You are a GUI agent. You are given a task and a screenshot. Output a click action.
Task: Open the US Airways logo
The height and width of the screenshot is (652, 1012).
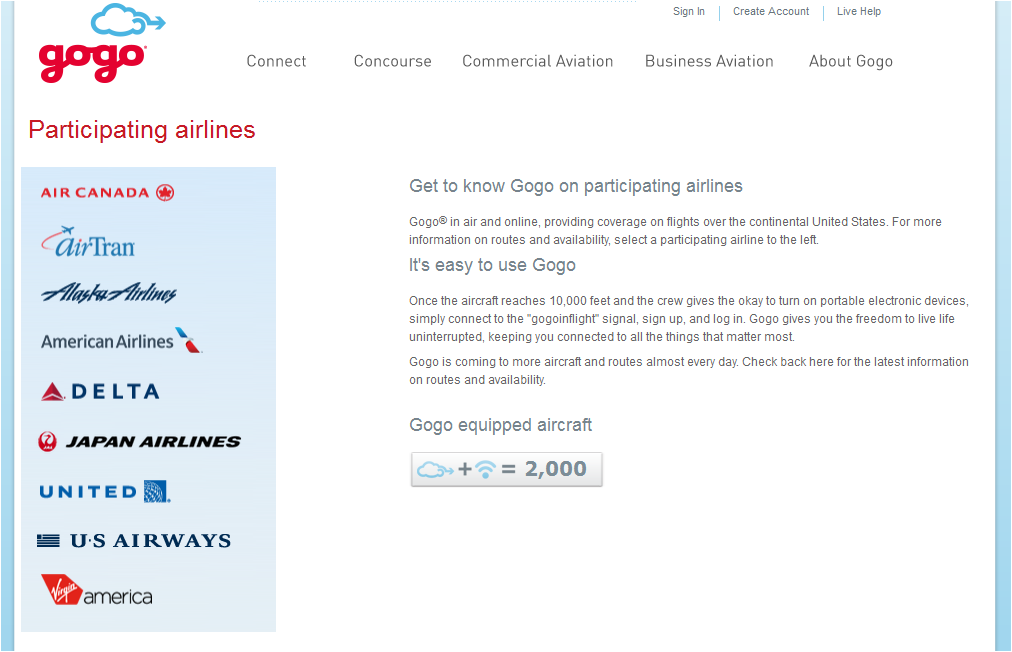(x=134, y=540)
